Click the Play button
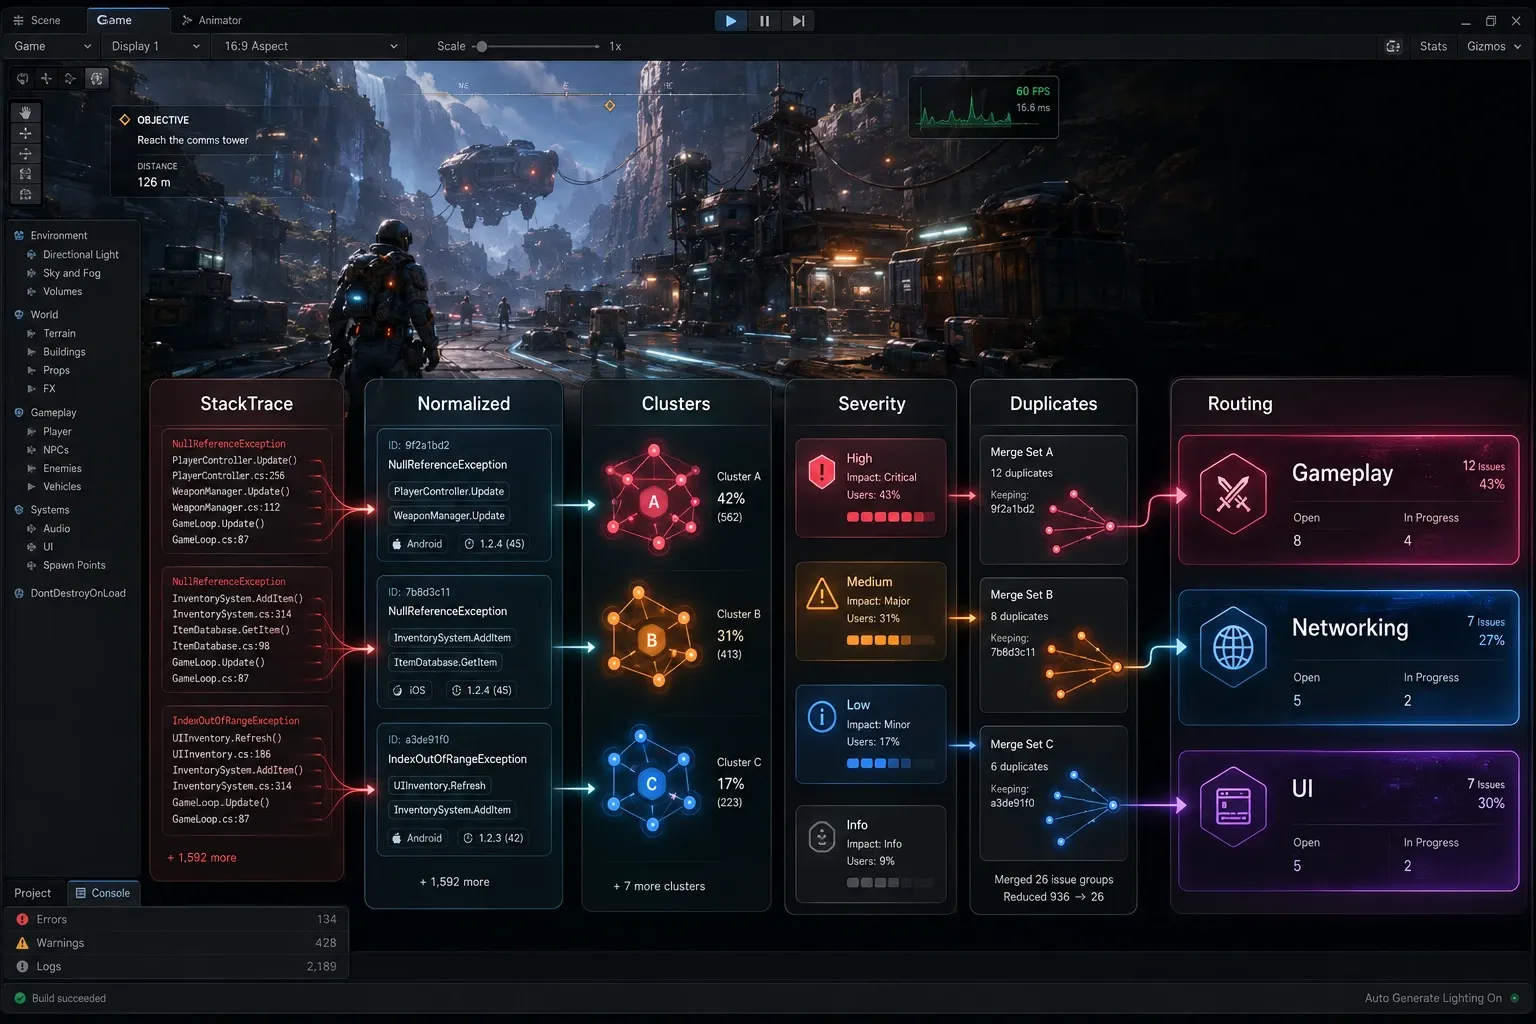This screenshot has height=1024, width=1536. coord(731,20)
